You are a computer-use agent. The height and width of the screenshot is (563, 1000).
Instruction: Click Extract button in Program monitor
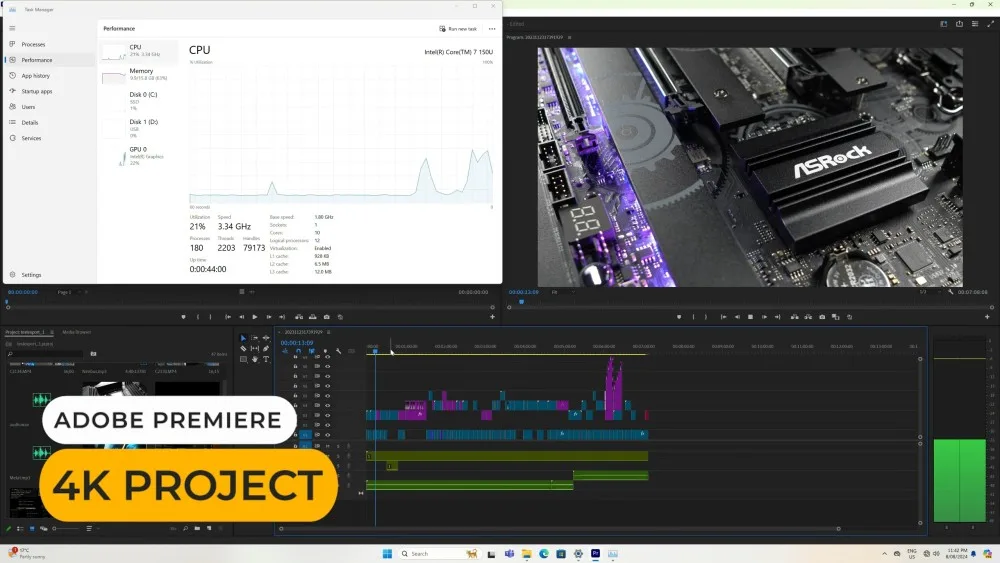808,317
